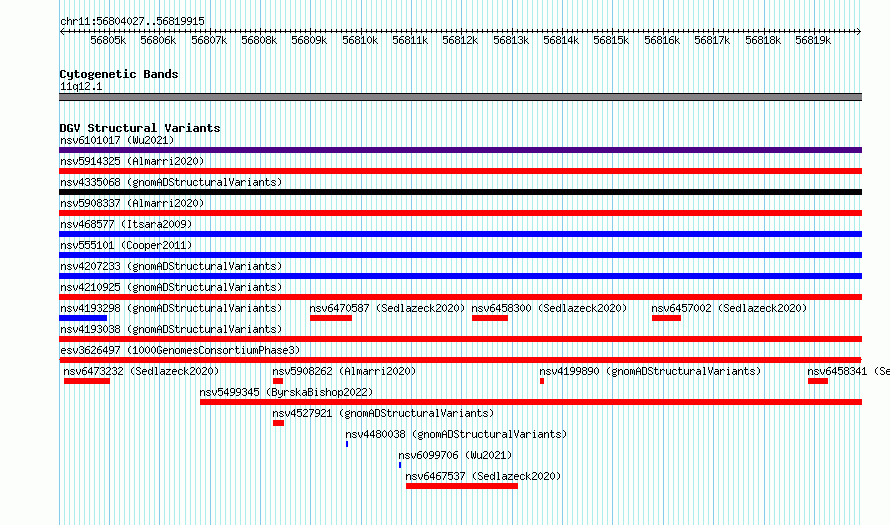Click the chr11:56804027..56819915 coordinate label

[x=132, y=21]
